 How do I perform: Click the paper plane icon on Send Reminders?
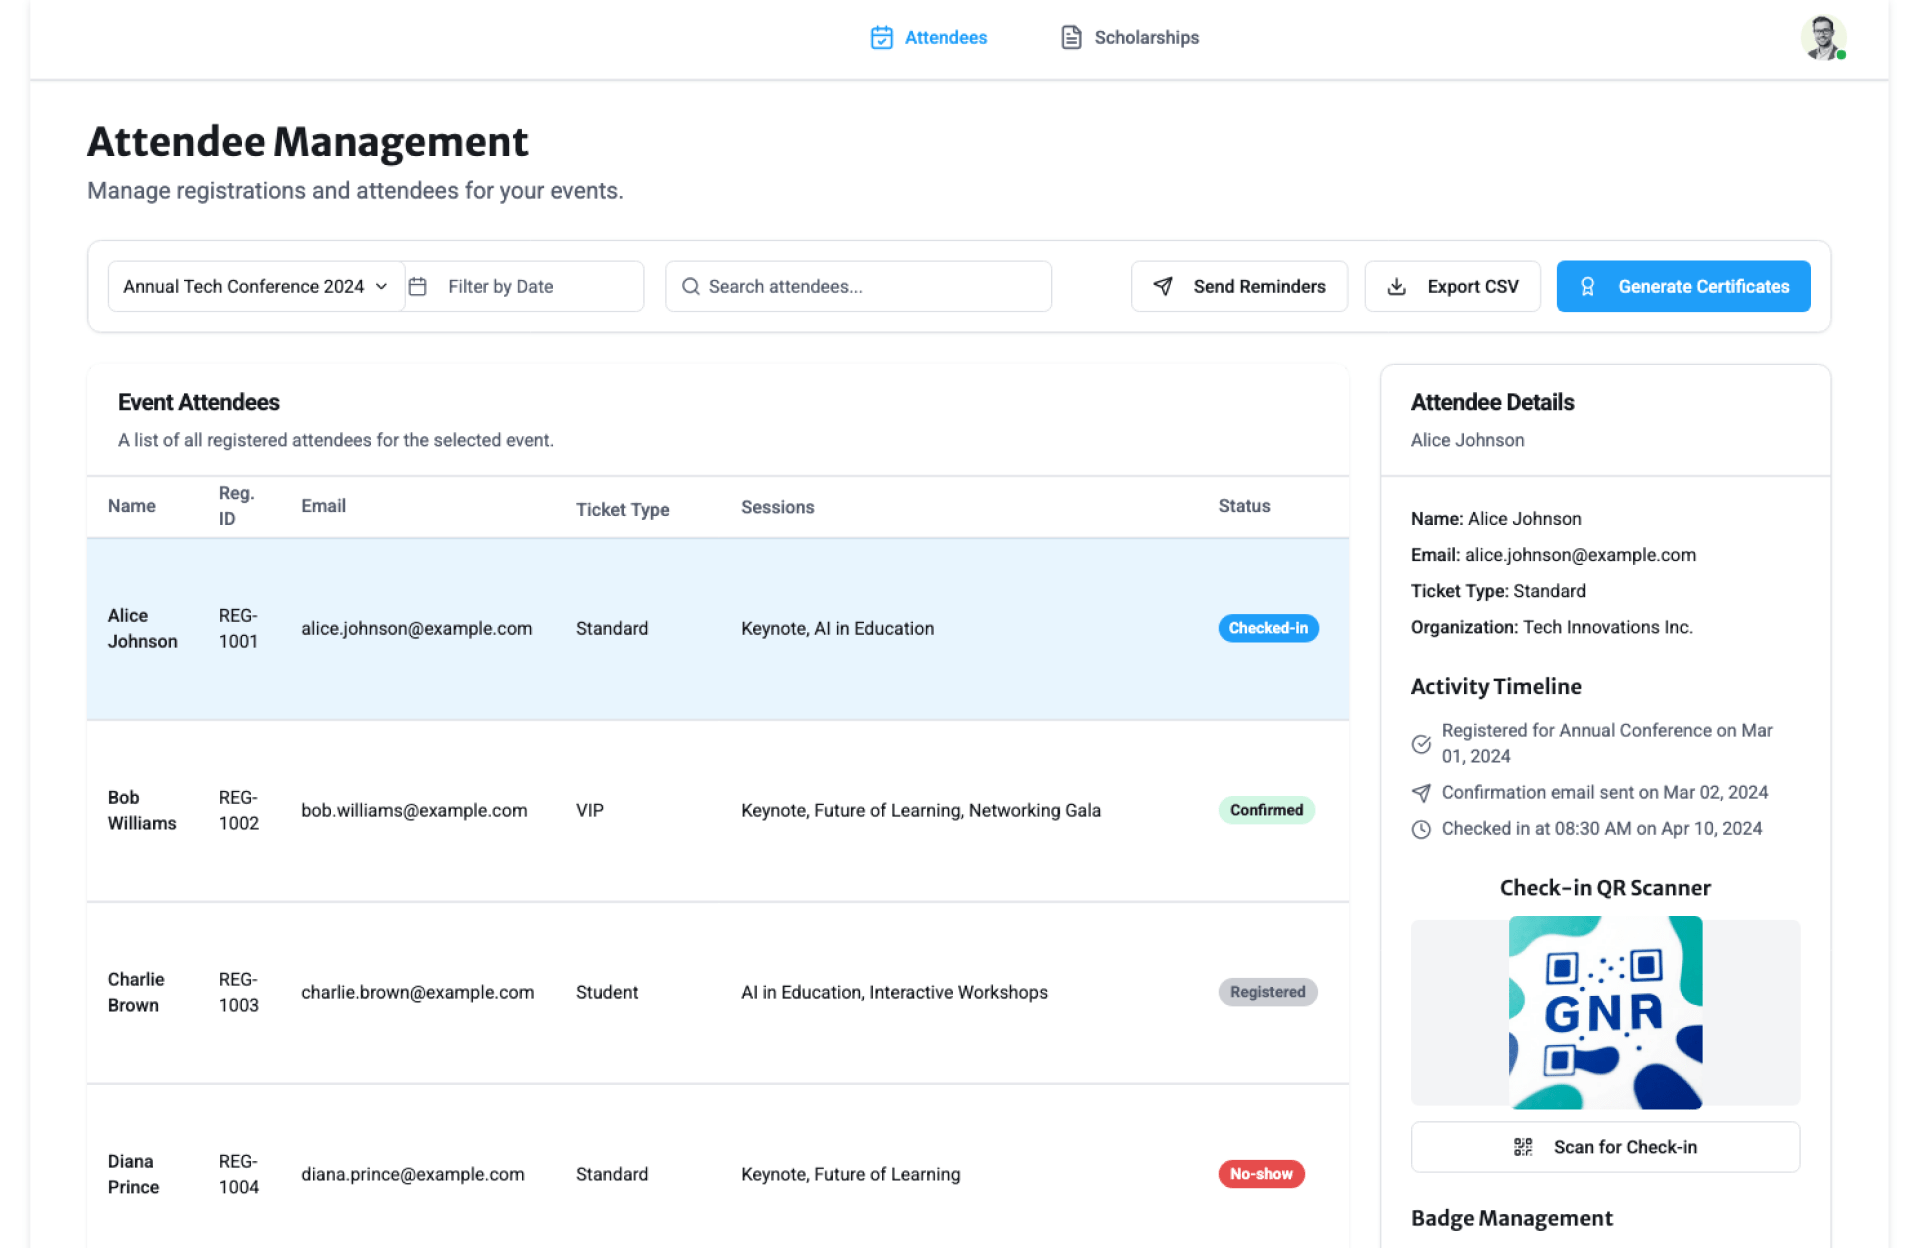1163,287
